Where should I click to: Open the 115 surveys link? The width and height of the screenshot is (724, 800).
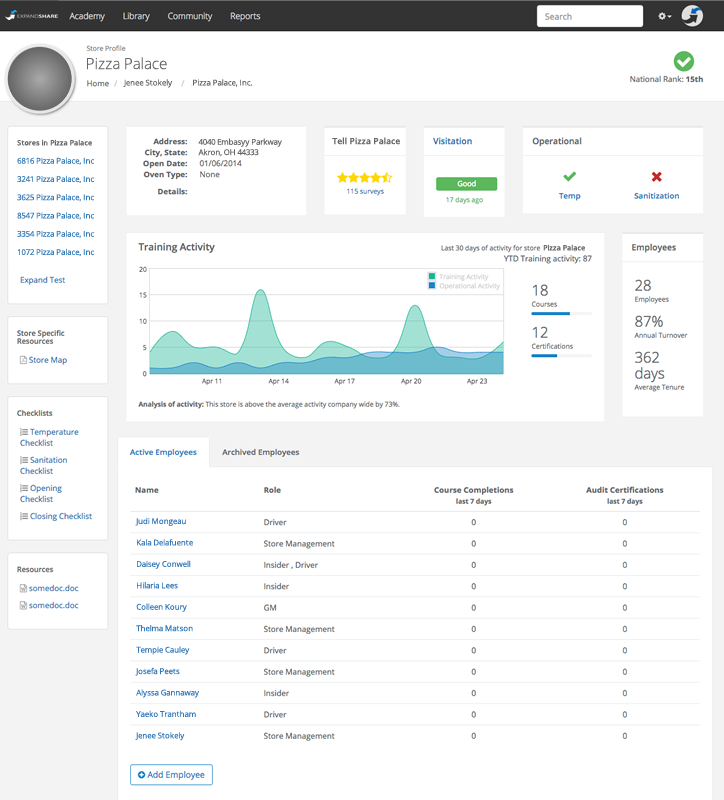click(x=365, y=191)
